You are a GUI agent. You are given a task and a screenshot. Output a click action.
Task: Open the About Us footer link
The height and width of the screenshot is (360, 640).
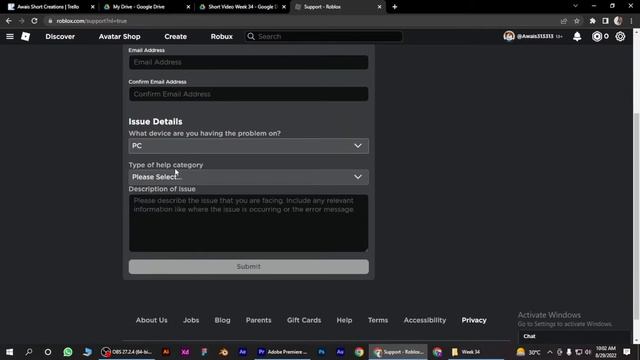[151, 320]
